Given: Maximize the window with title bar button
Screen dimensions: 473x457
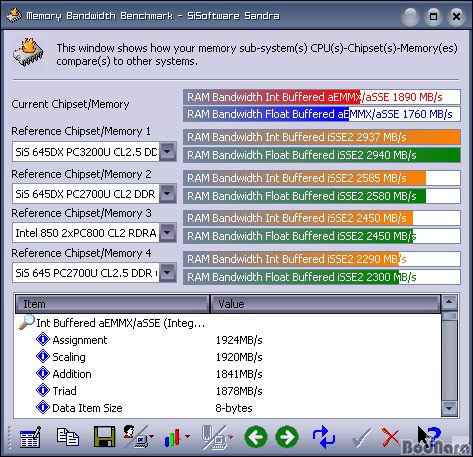Looking at the screenshot, I should point(433,16).
